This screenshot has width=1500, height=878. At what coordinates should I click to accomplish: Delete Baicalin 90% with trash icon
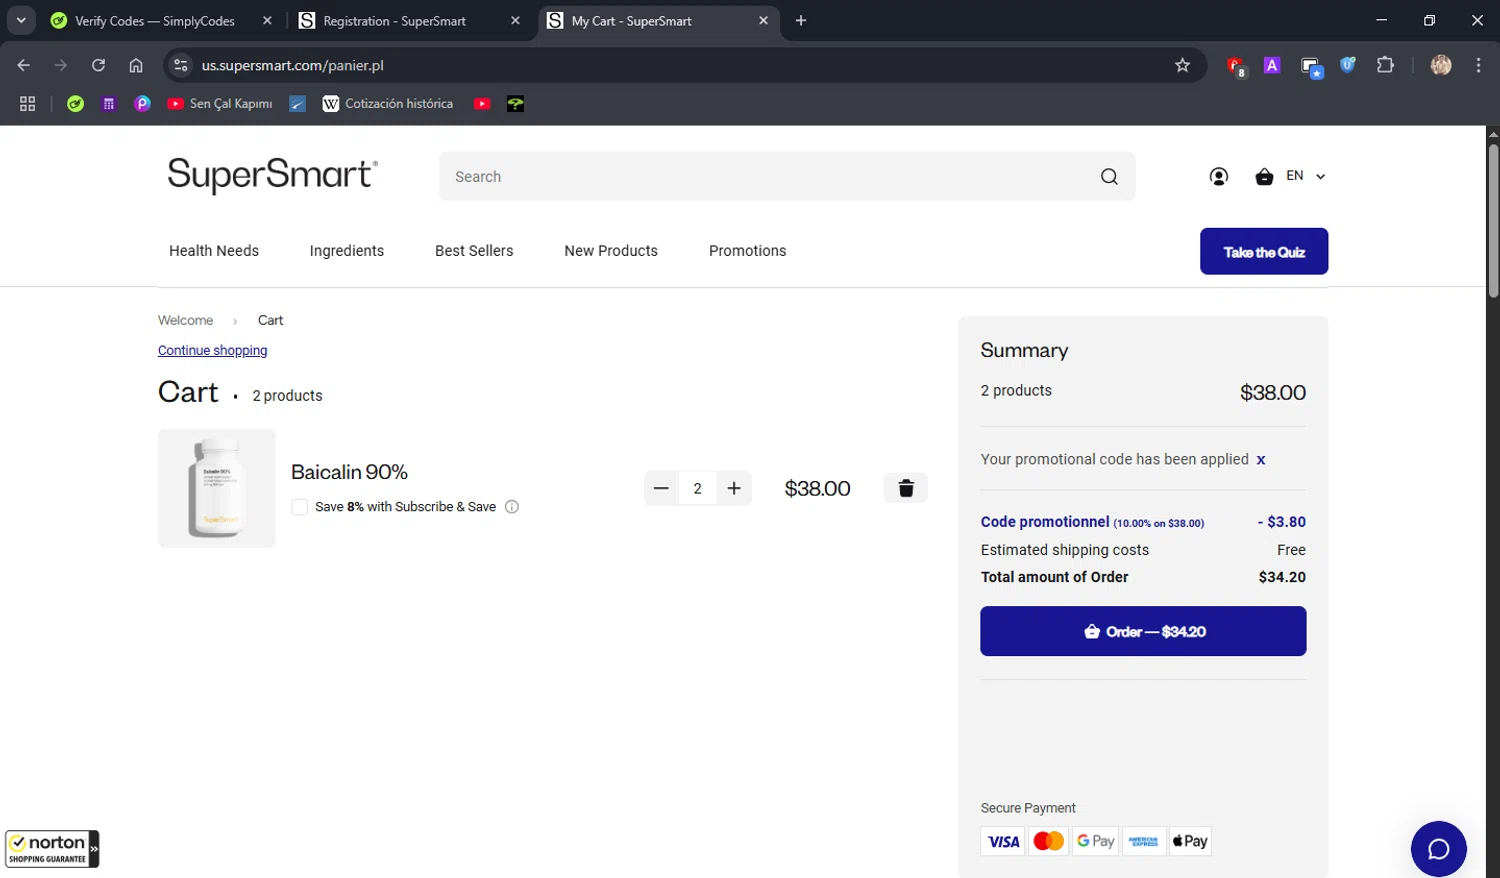[x=906, y=488]
